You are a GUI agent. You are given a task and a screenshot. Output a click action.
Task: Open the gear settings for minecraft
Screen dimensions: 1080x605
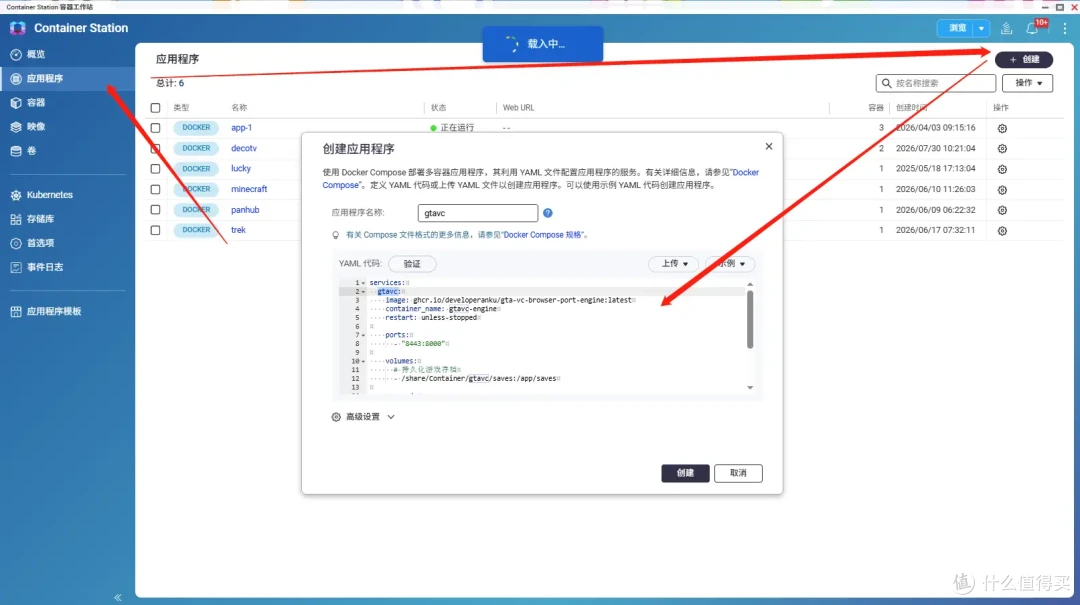1002,190
